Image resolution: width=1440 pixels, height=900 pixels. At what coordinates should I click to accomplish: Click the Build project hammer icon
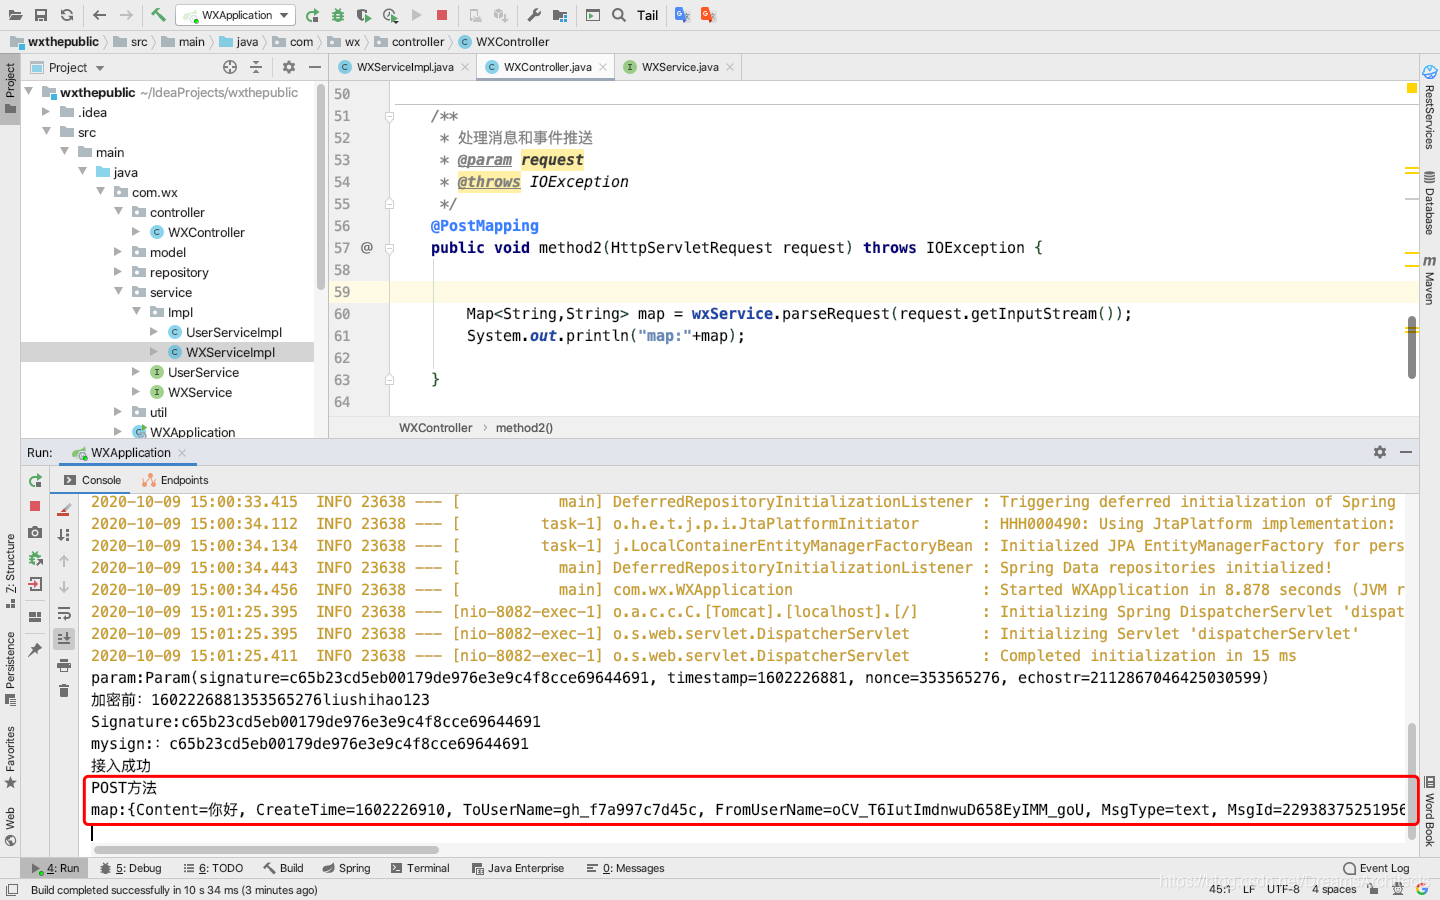click(158, 15)
